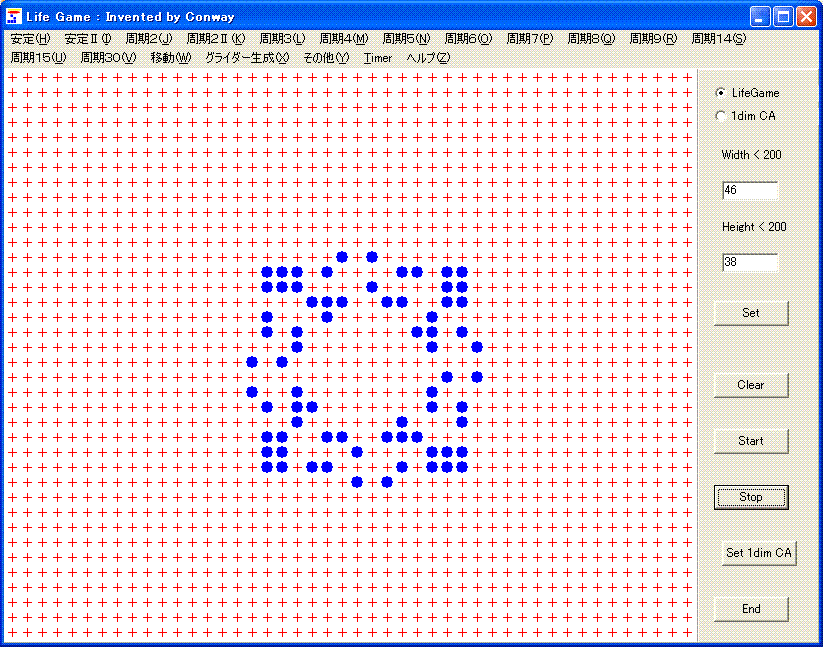Open the 周期5(N) menu
This screenshot has height=647, width=823.
coord(406,39)
